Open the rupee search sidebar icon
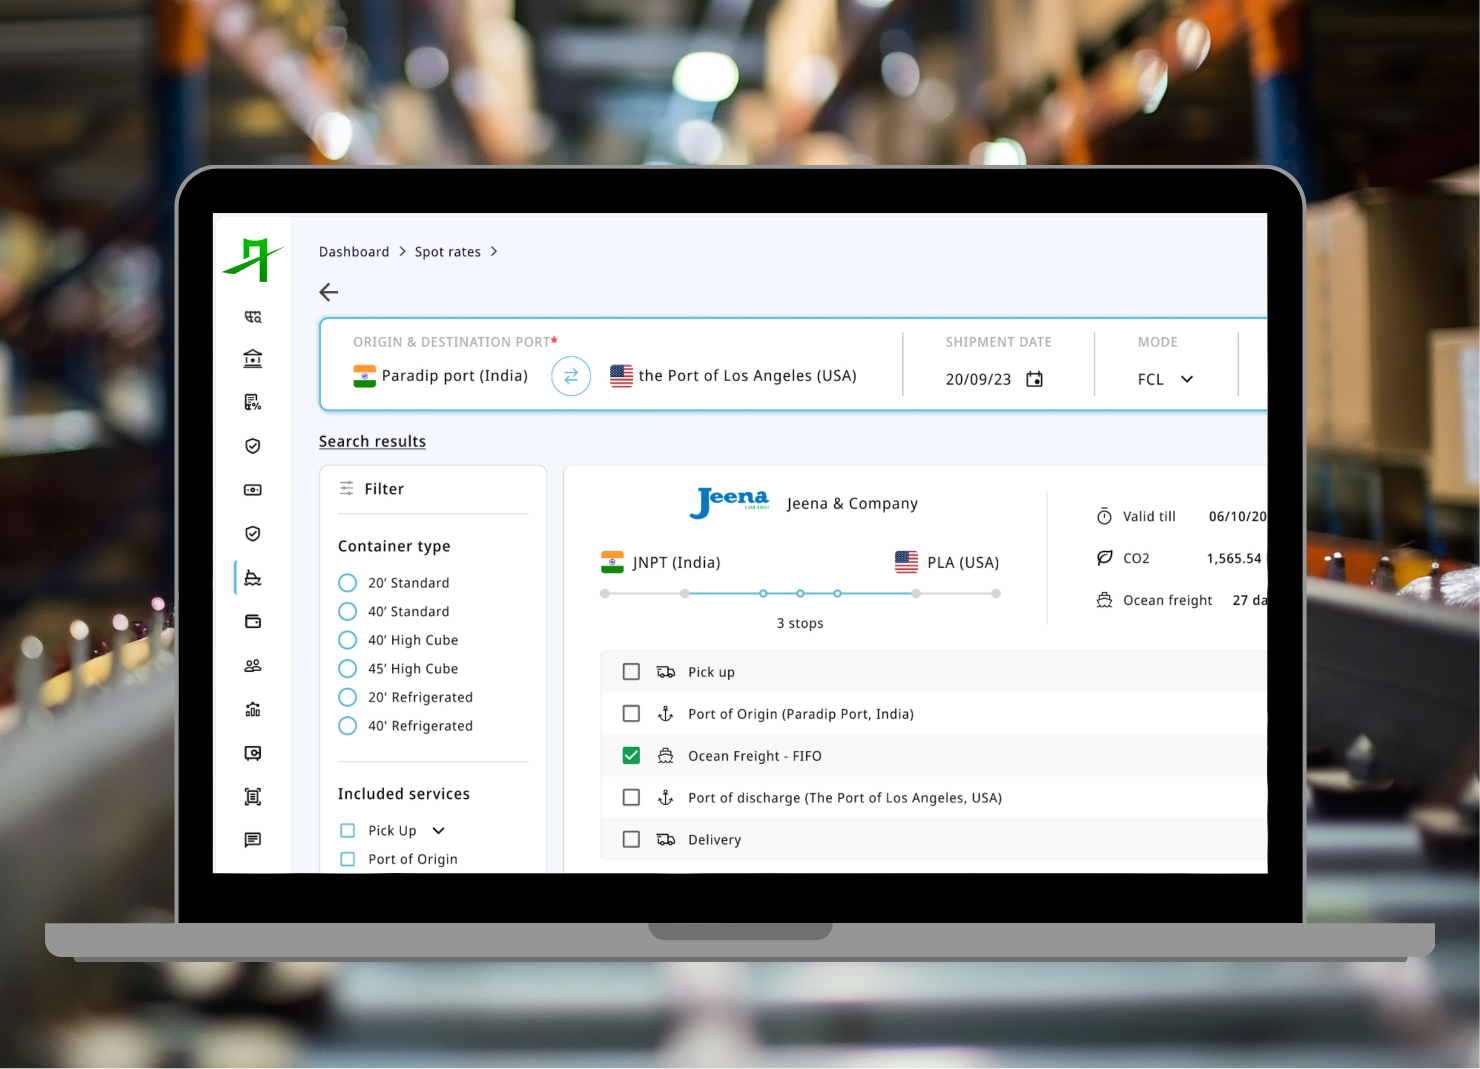Viewport: 1480px width, 1069px height. [253, 317]
